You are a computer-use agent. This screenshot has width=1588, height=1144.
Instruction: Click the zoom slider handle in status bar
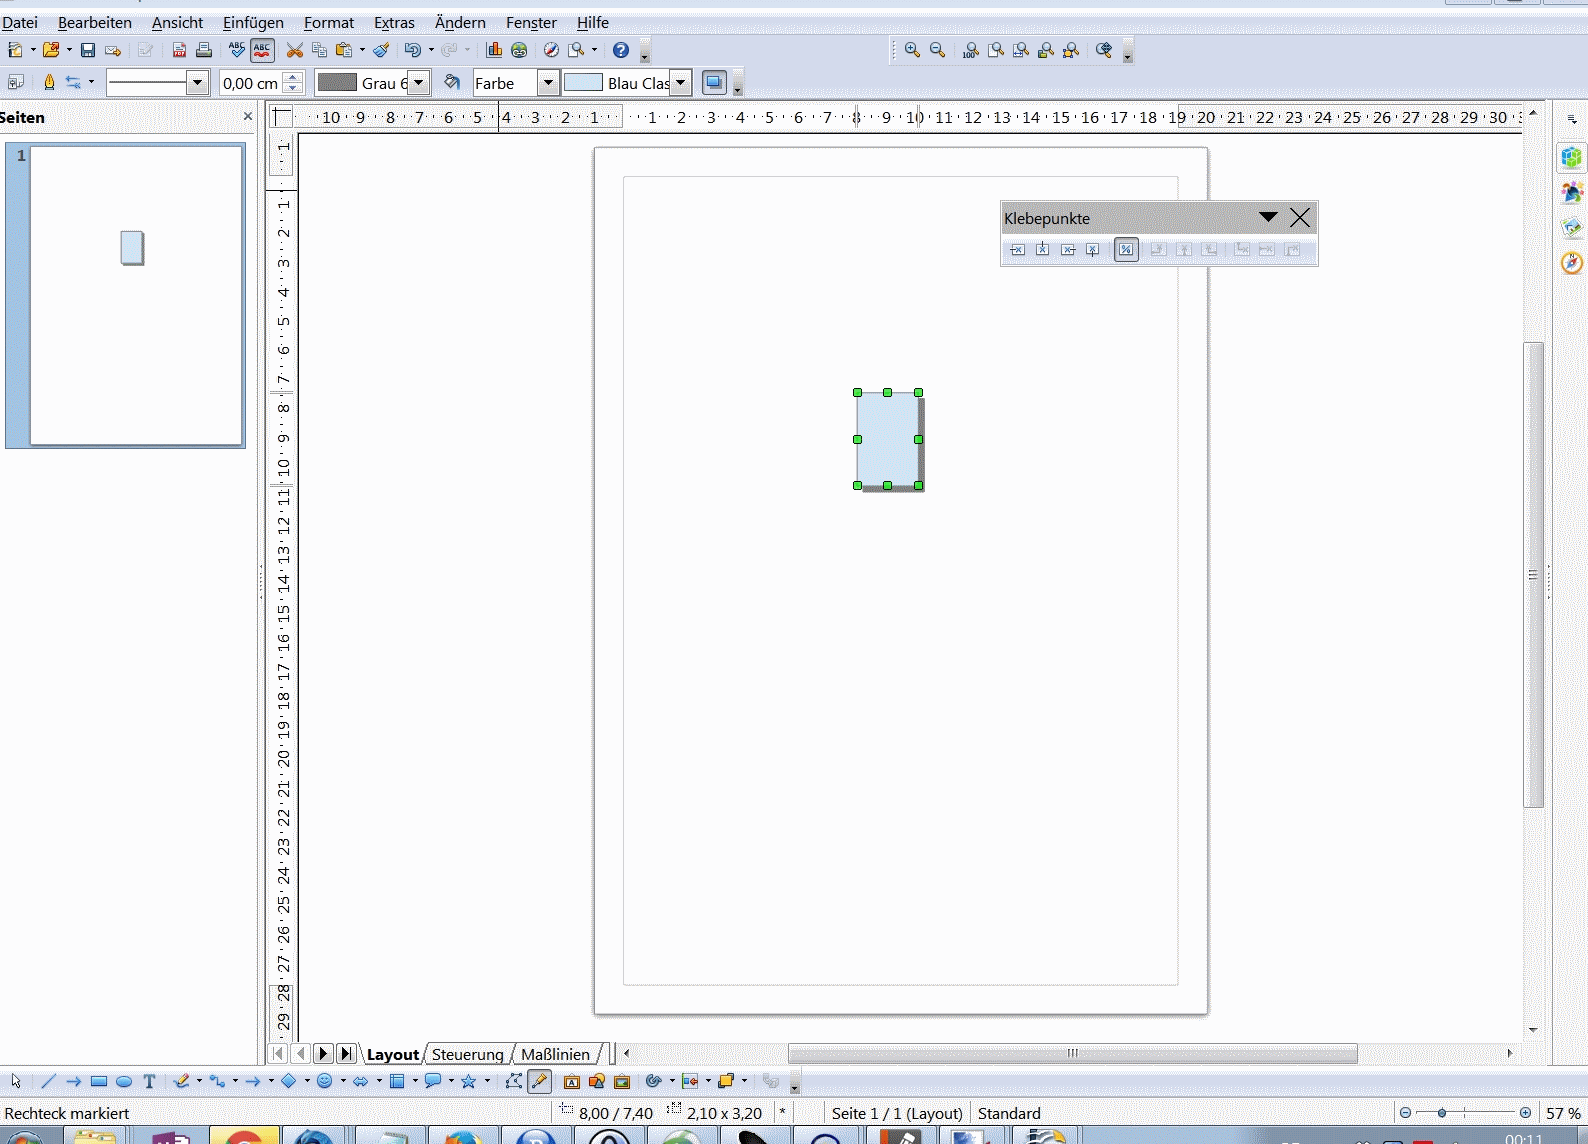[x=1441, y=1113]
